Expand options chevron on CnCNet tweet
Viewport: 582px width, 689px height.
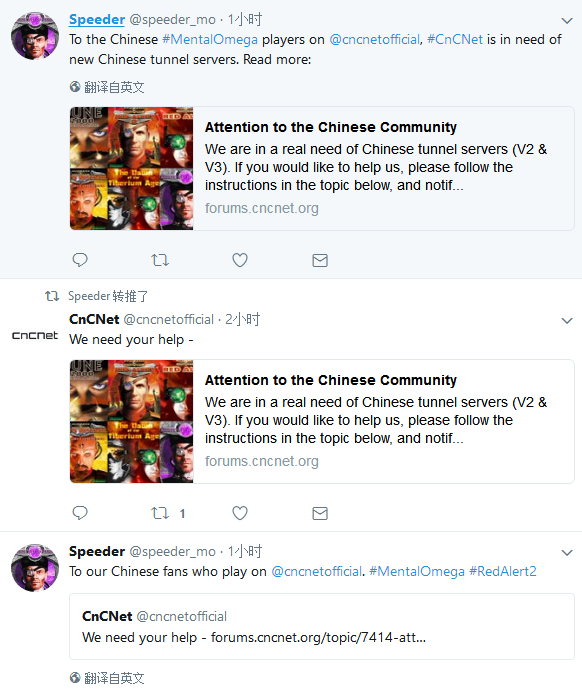(567, 321)
